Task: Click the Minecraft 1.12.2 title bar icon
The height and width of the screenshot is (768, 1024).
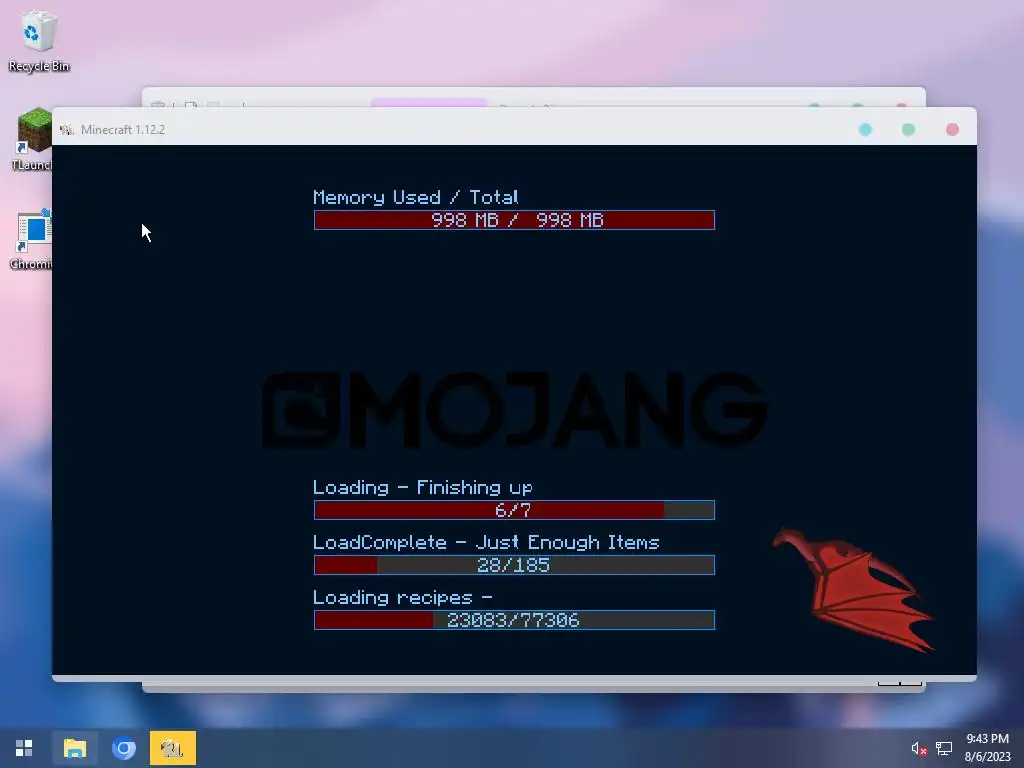Action: (x=67, y=130)
